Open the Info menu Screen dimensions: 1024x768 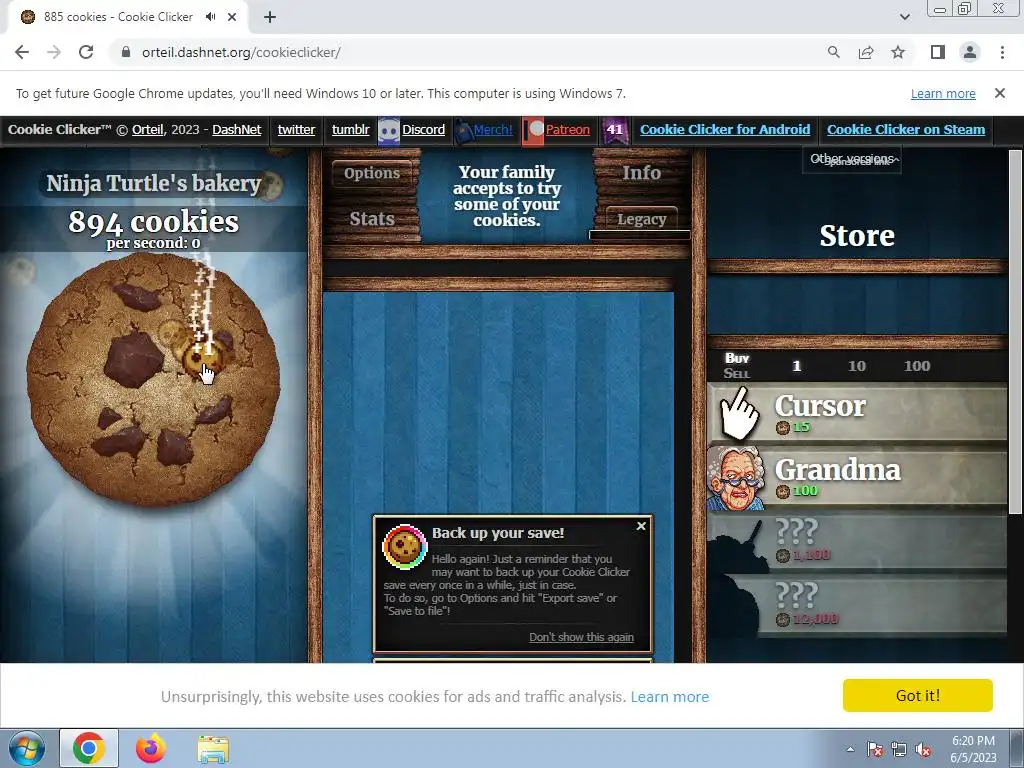[641, 173]
